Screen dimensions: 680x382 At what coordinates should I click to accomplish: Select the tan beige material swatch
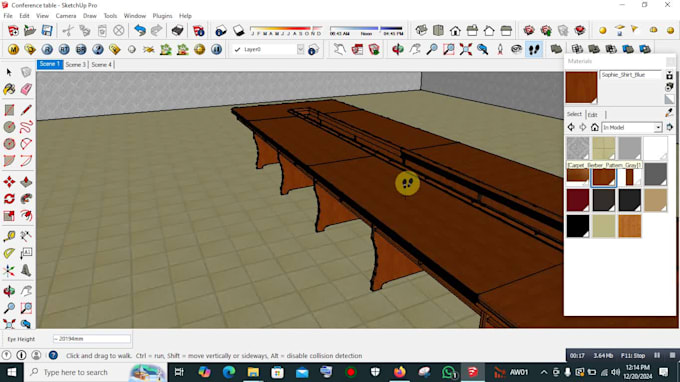(655, 200)
